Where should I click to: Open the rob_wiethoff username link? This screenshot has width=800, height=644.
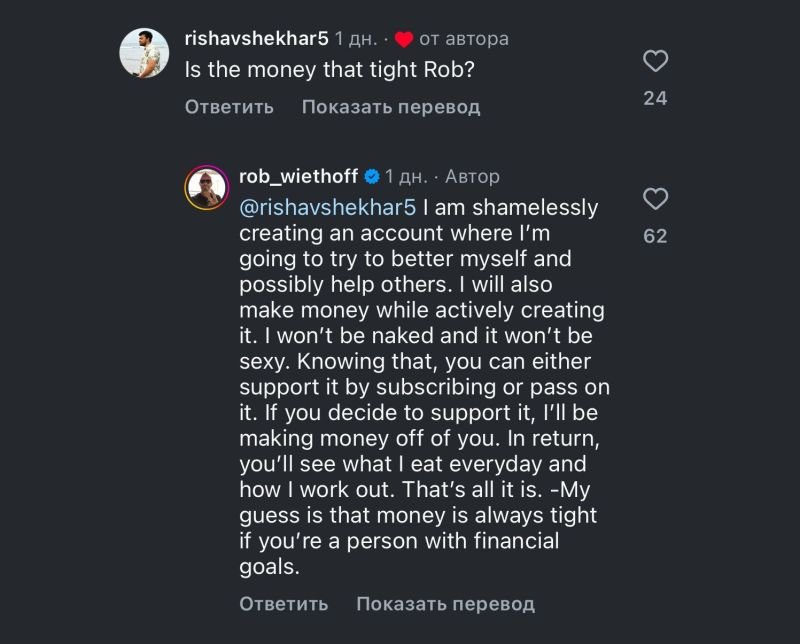tap(299, 177)
